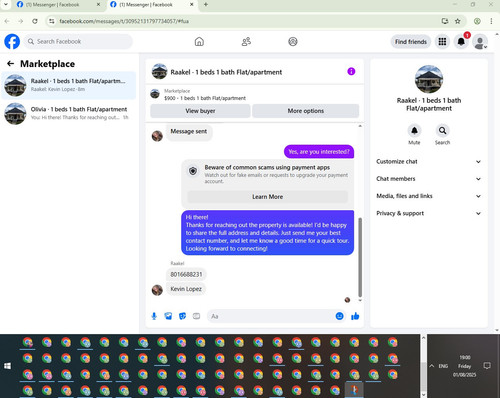Viewport: 500px width, 398px height.
Task: Reload the page in the browser
Action: tap(35, 21)
